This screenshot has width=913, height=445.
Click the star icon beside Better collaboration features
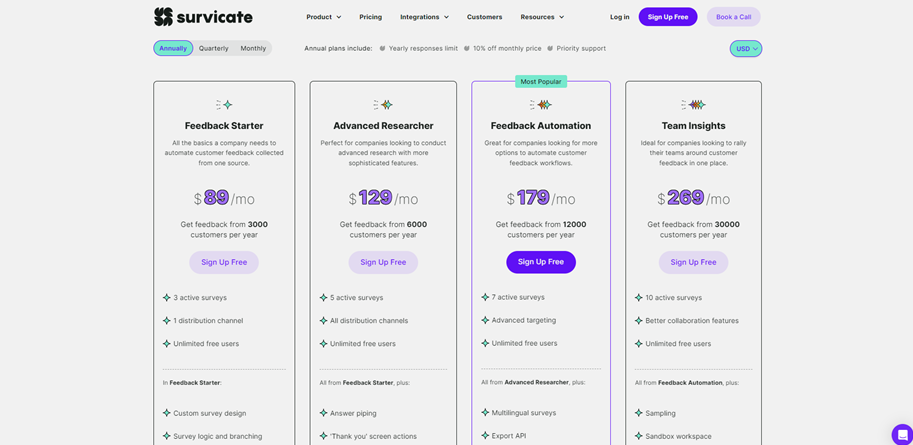pos(639,320)
